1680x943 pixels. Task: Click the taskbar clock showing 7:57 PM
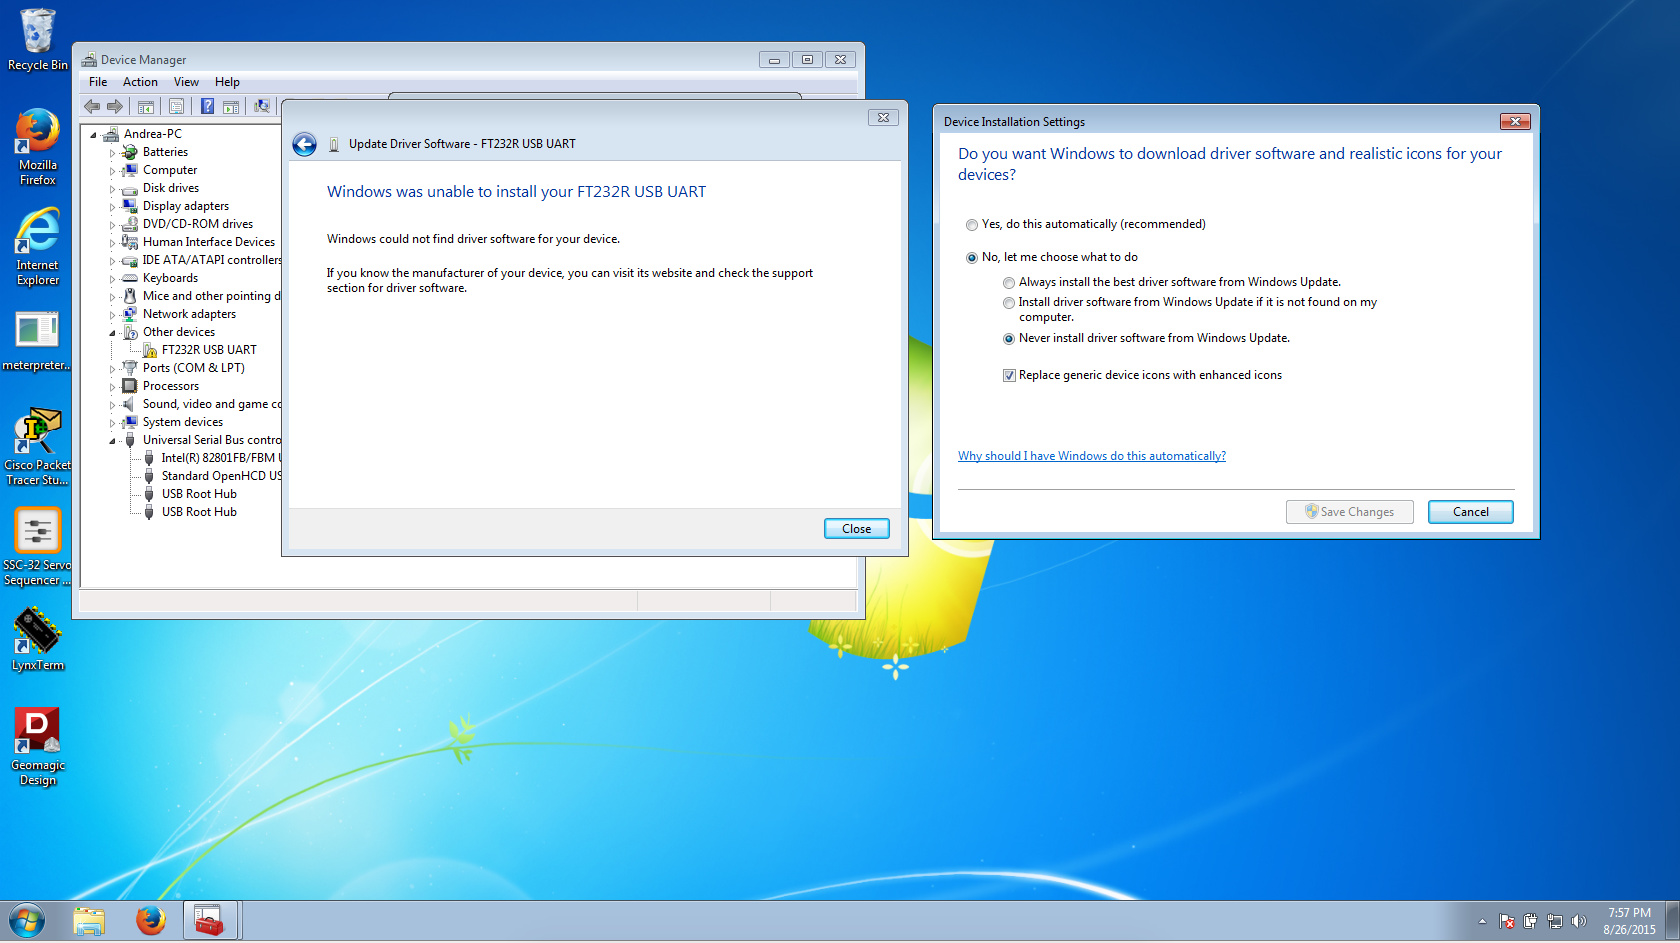point(1629,921)
